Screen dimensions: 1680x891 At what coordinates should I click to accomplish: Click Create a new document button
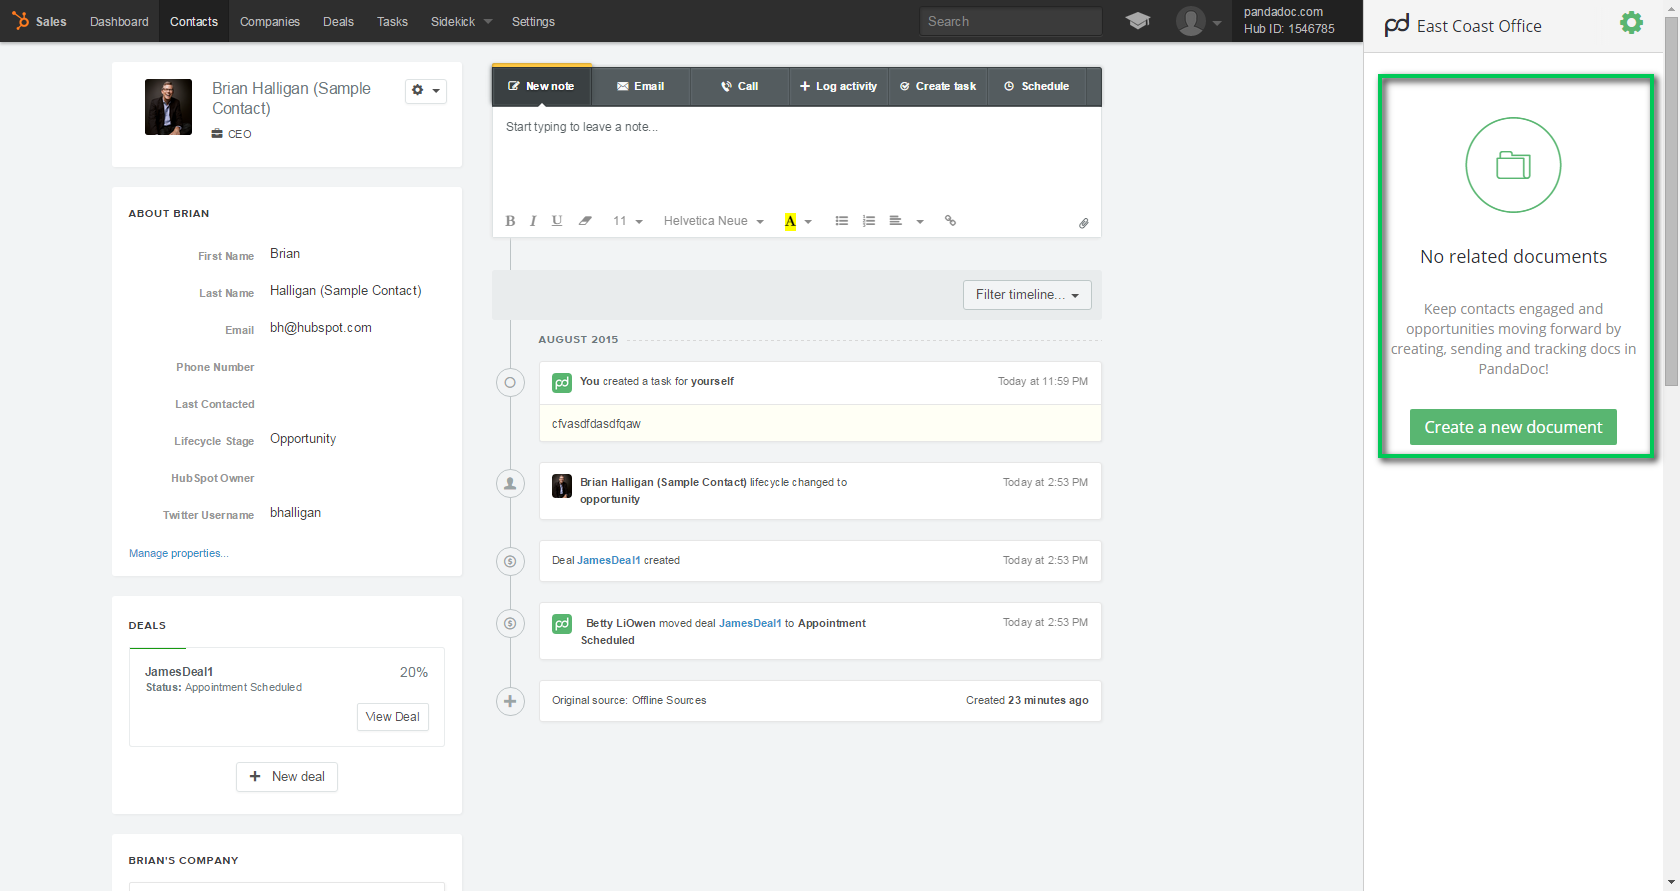pyautogui.click(x=1513, y=427)
